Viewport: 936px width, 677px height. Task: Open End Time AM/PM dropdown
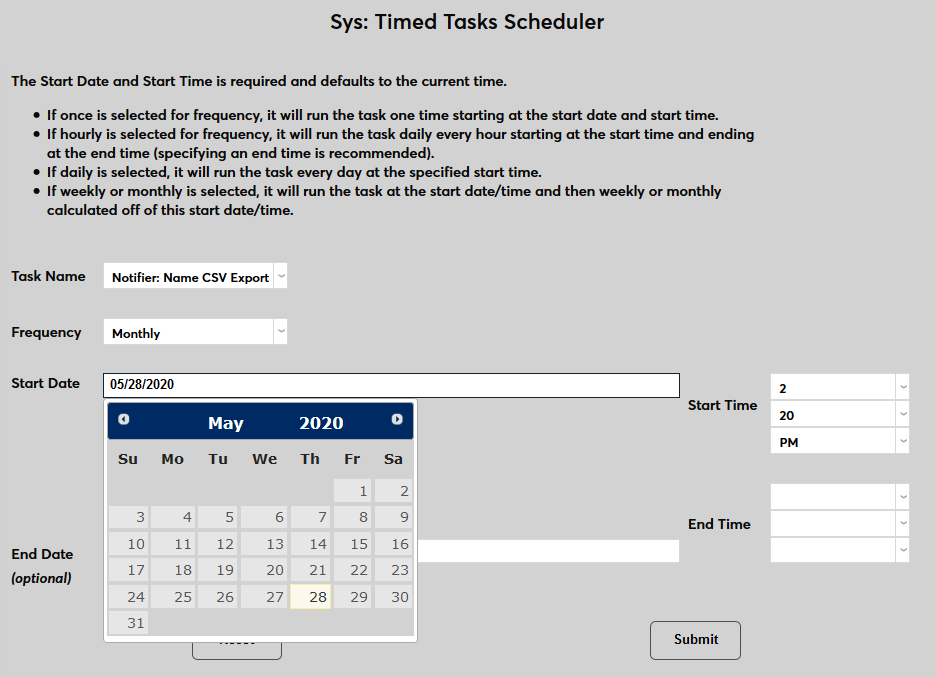[x=840, y=550]
